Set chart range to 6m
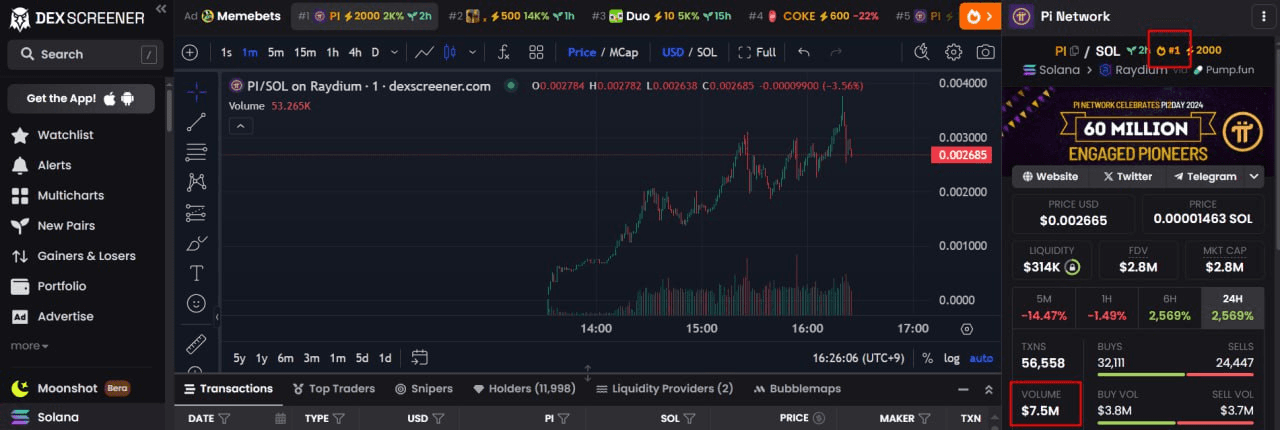This screenshot has height=430, width=1280. (286, 358)
